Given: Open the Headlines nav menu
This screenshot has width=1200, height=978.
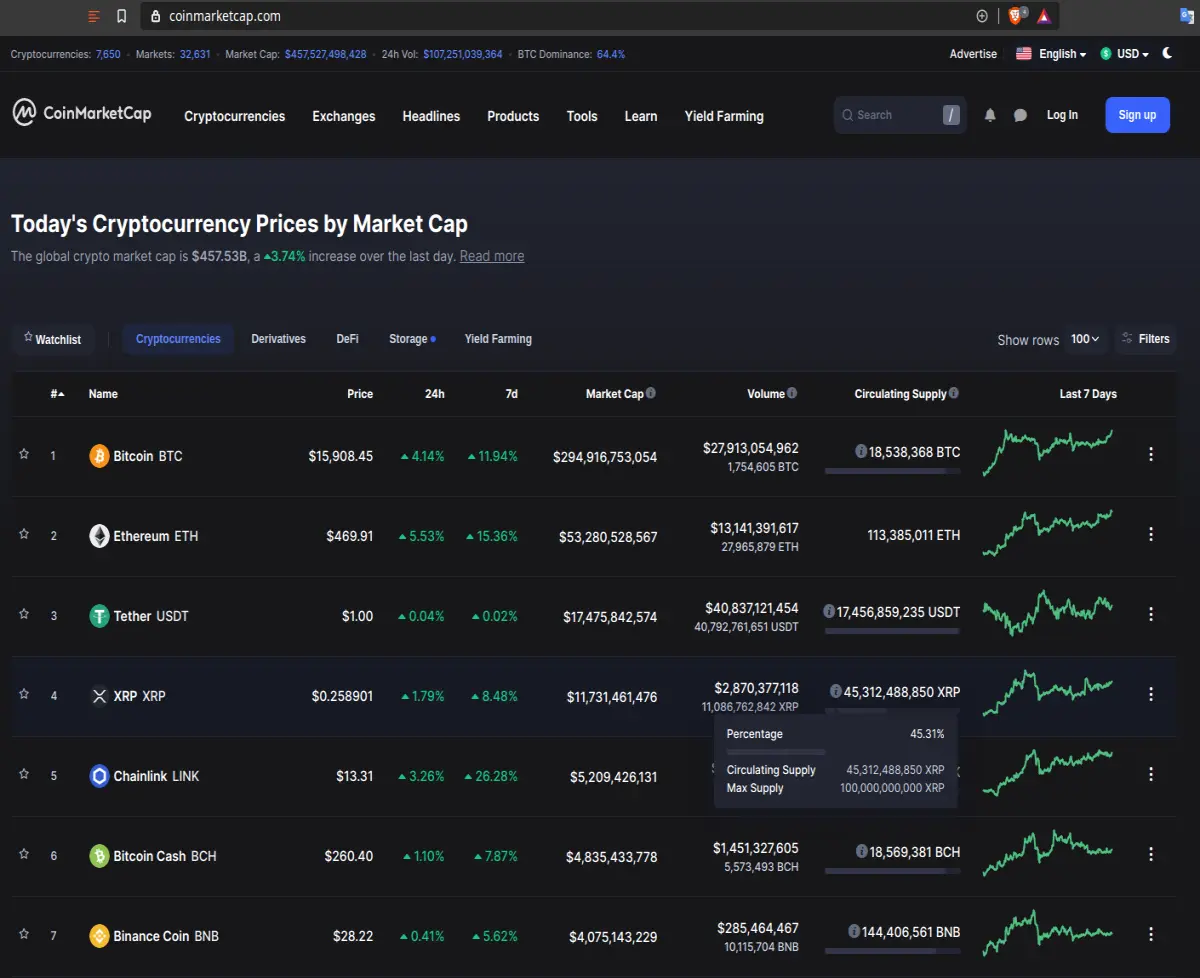Looking at the screenshot, I should pyautogui.click(x=431, y=116).
